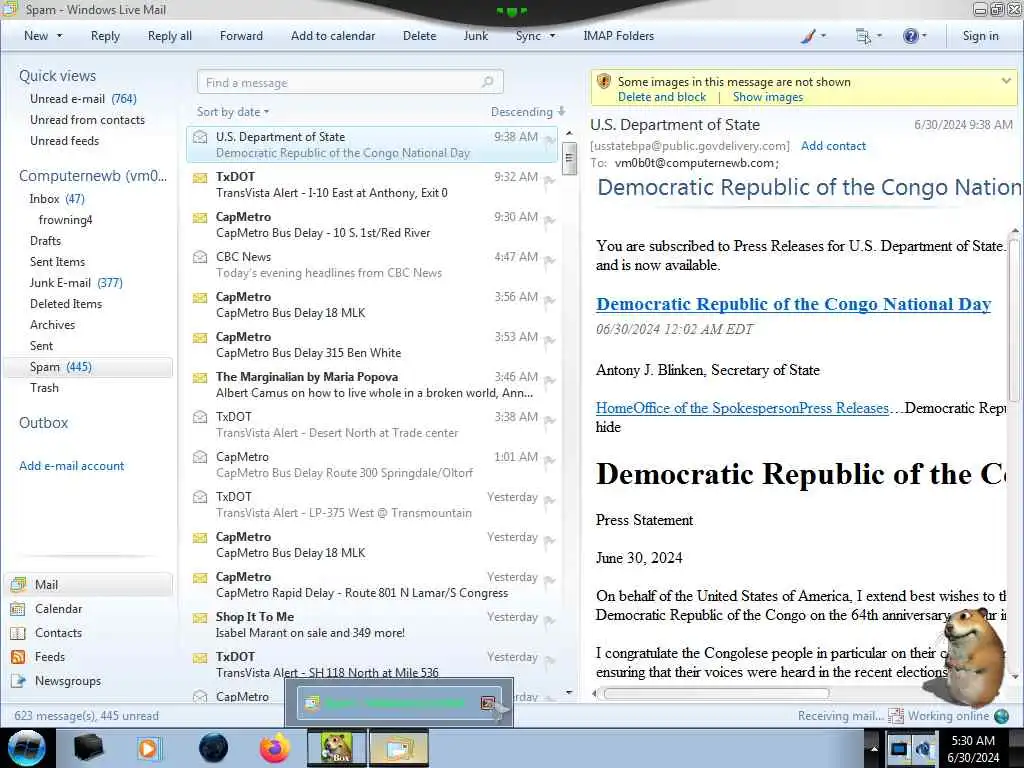This screenshot has height=768, width=1024.
Task: Show hidden tray icons arrow
Action: pyautogui.click(x=873, y=748)
